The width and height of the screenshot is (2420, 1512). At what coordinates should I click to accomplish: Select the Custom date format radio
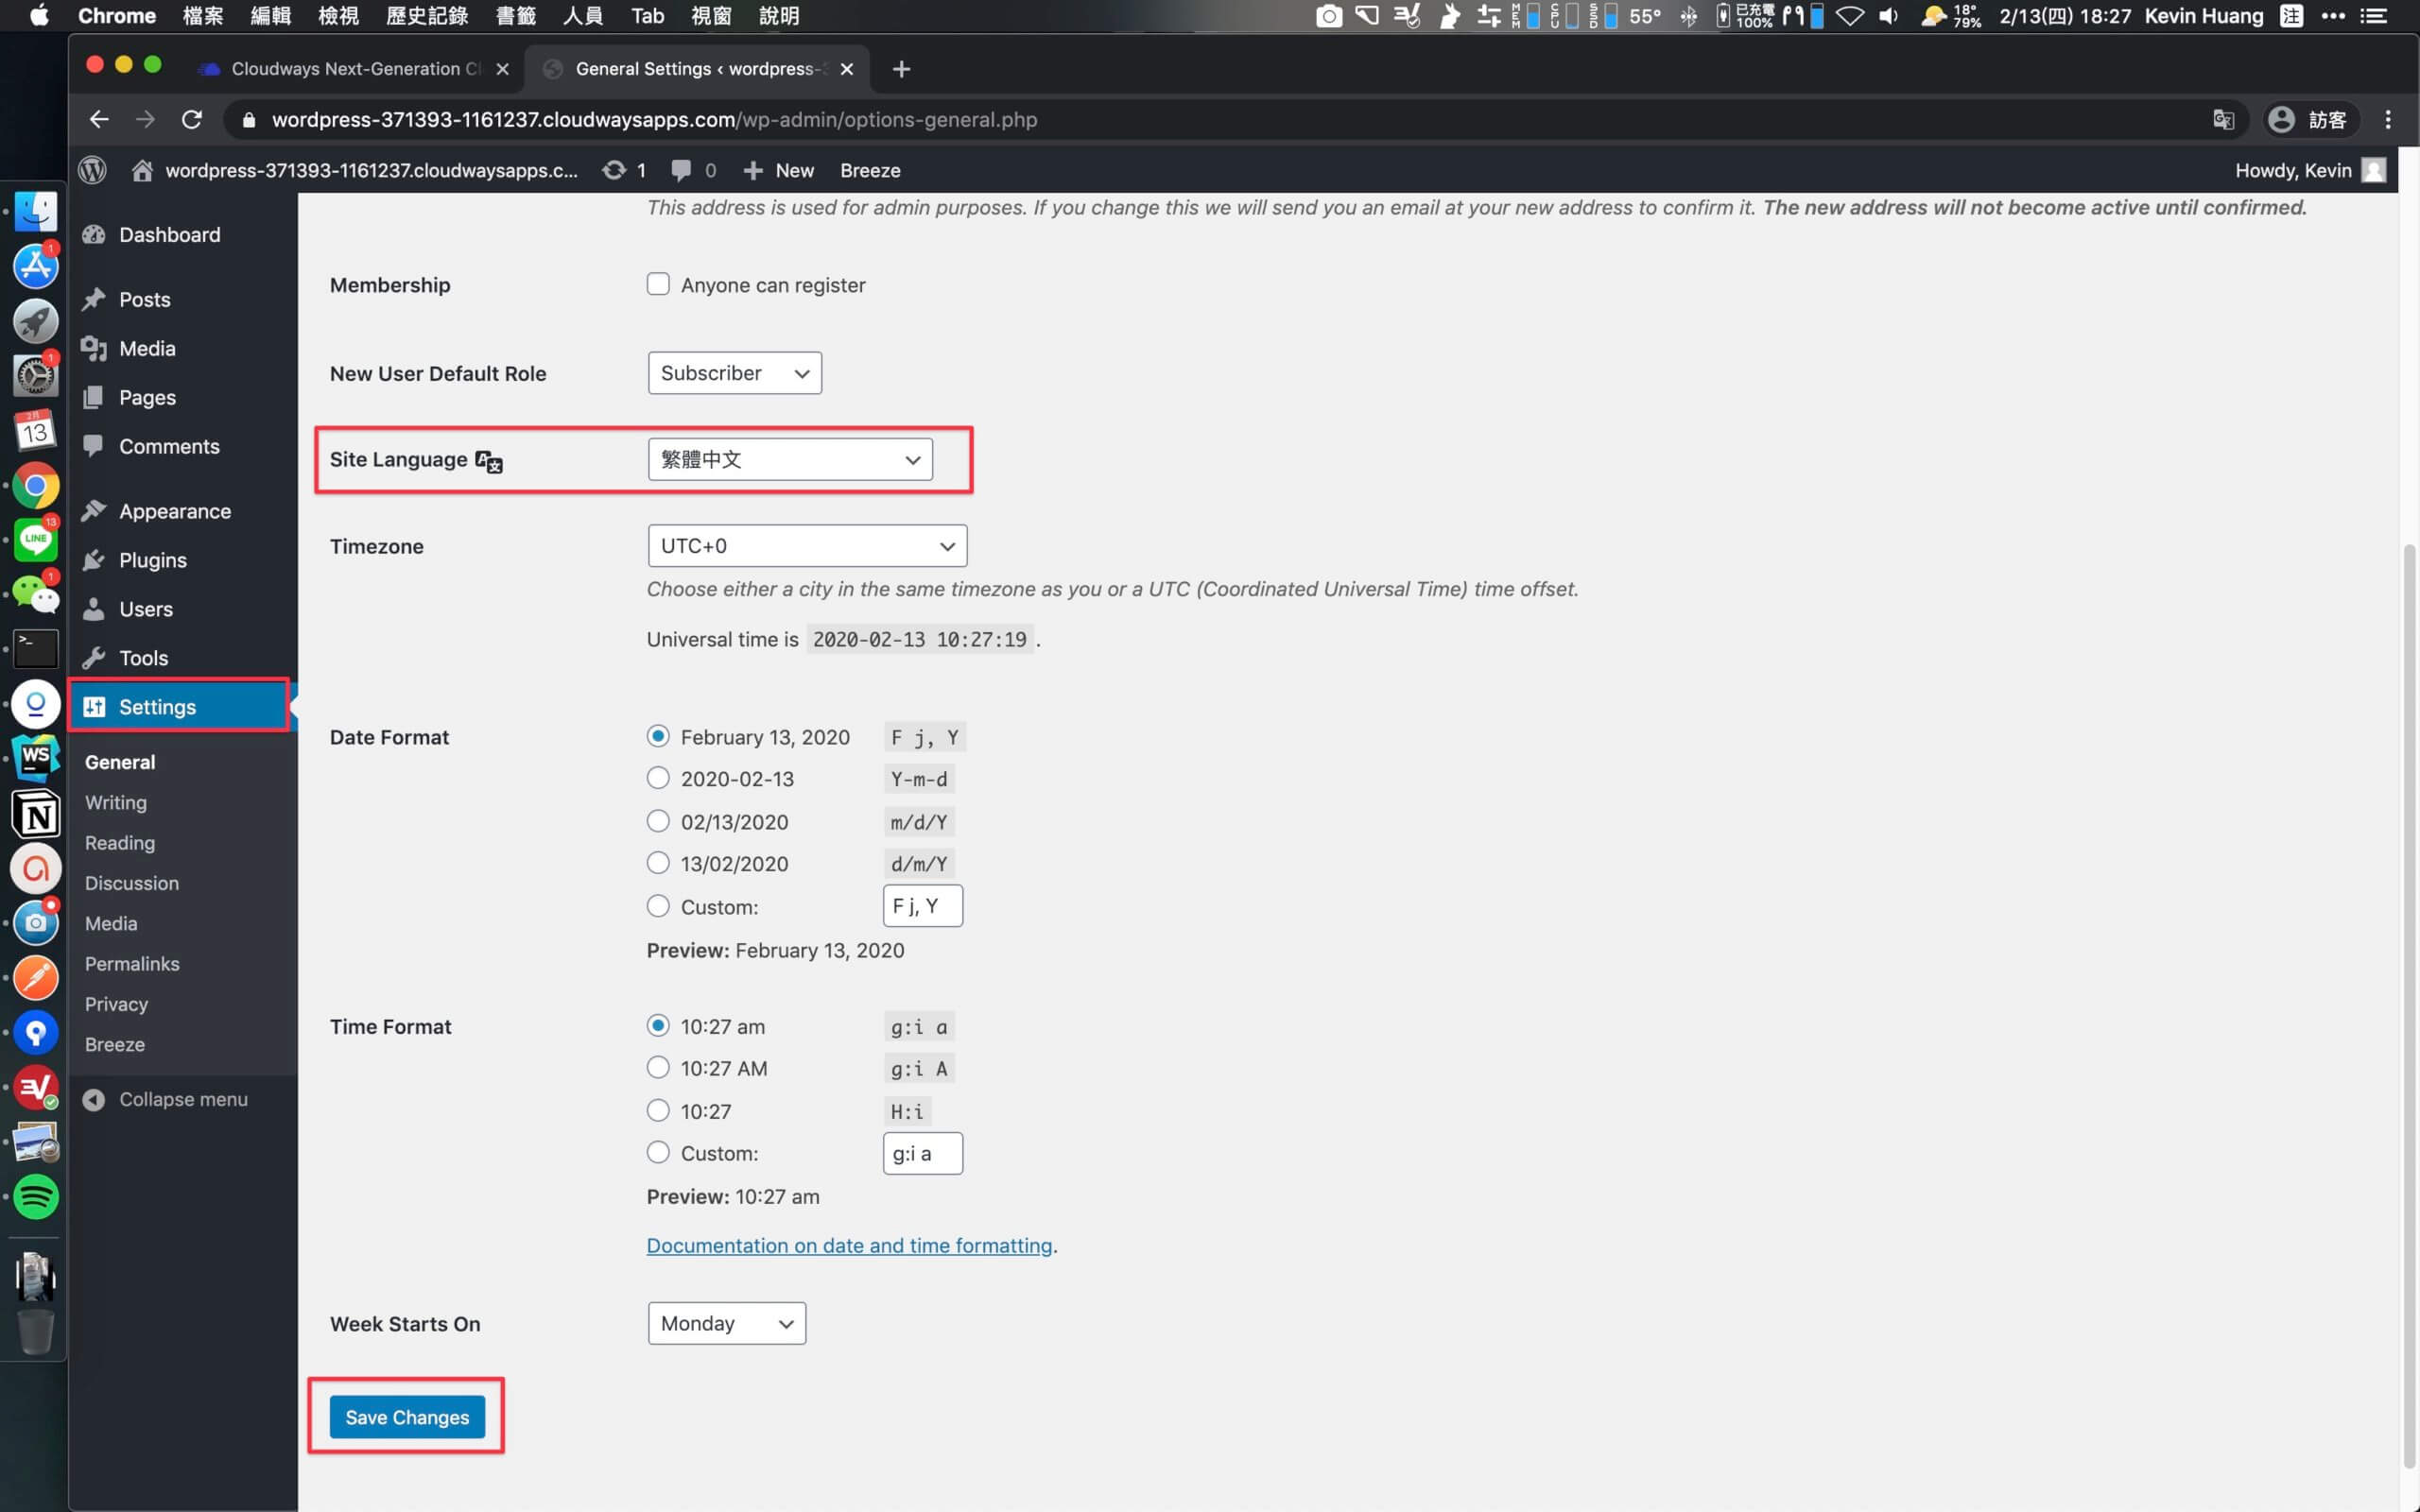click(x=658, y=906)
